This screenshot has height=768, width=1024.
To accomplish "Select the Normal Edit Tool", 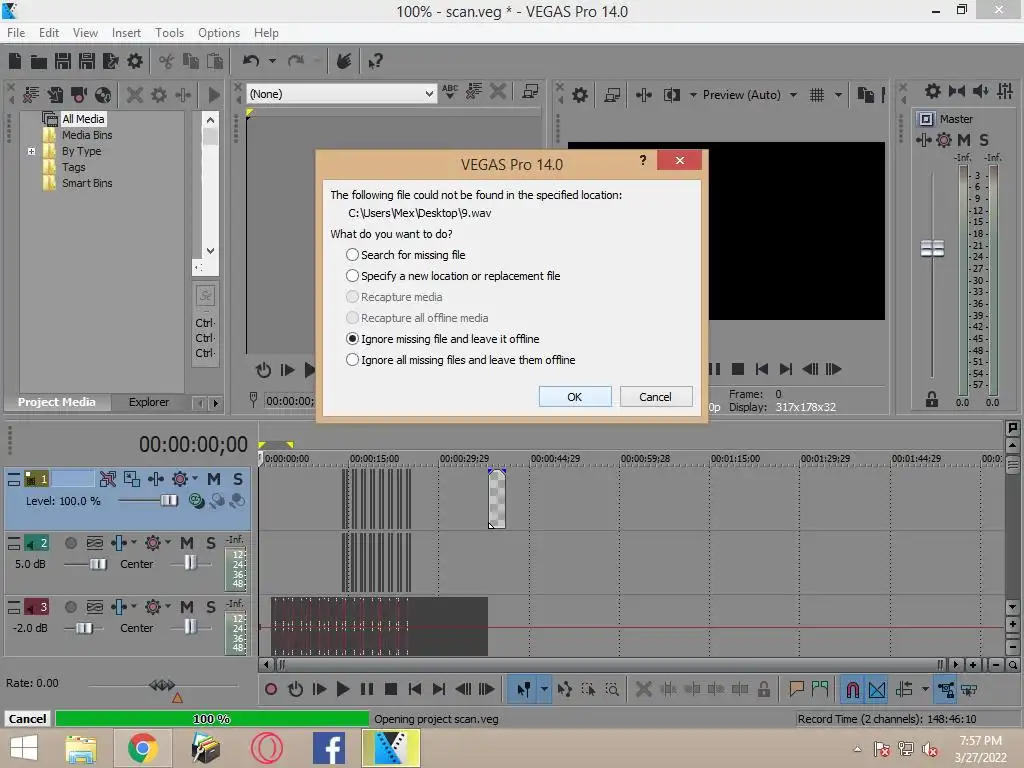I will click(x=523, y=689).
